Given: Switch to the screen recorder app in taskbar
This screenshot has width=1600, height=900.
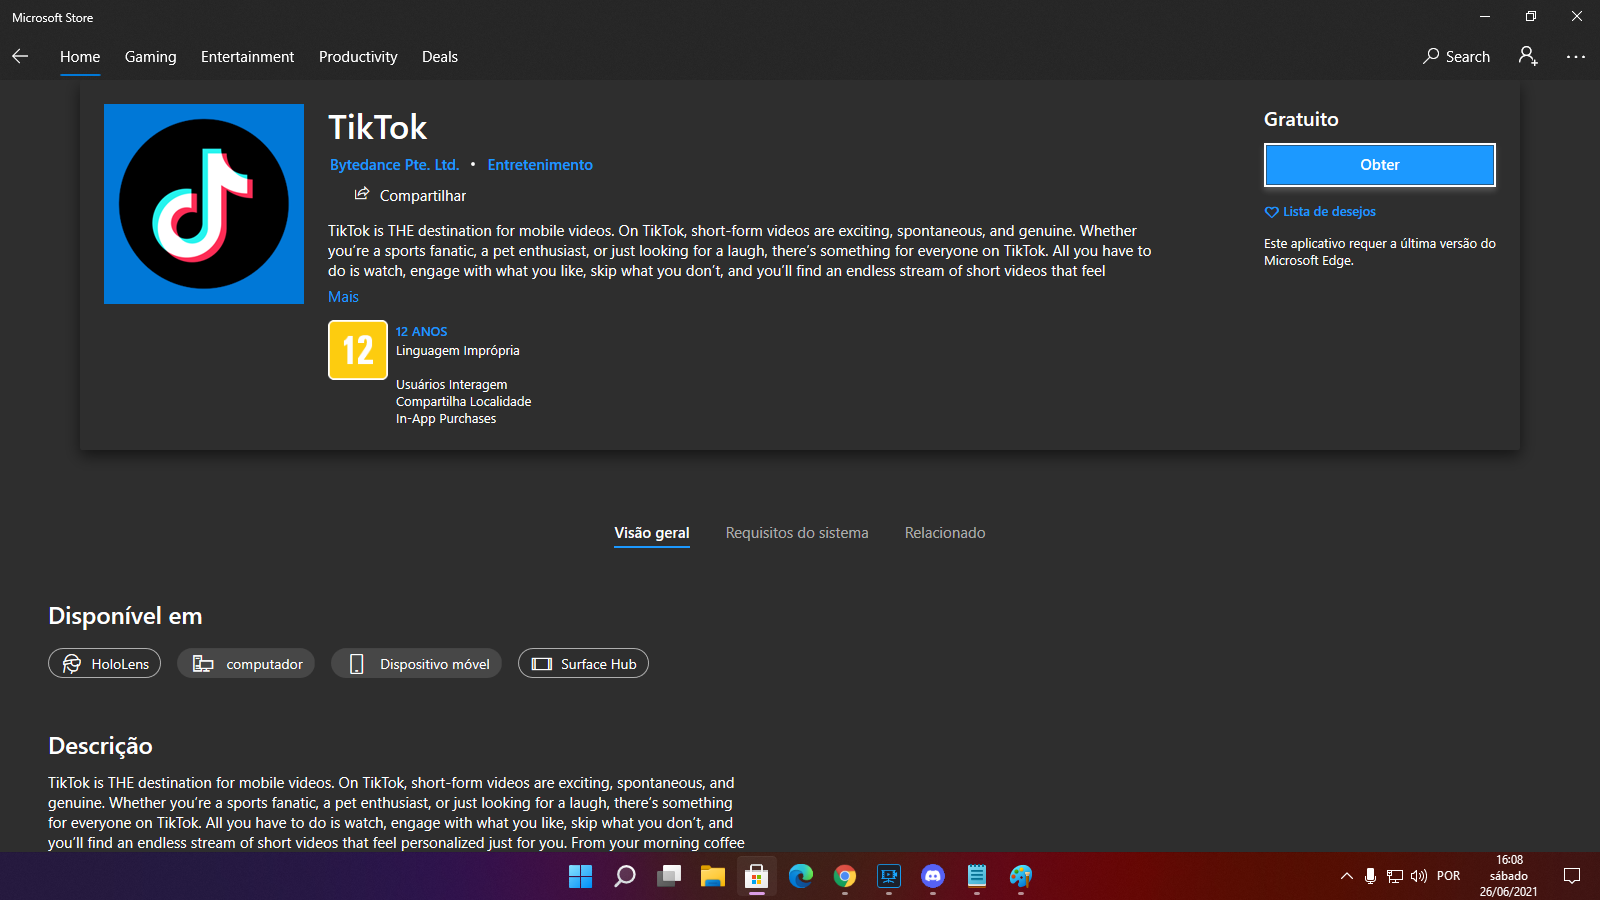Looking at the screenshot, I should pos(889,877).
